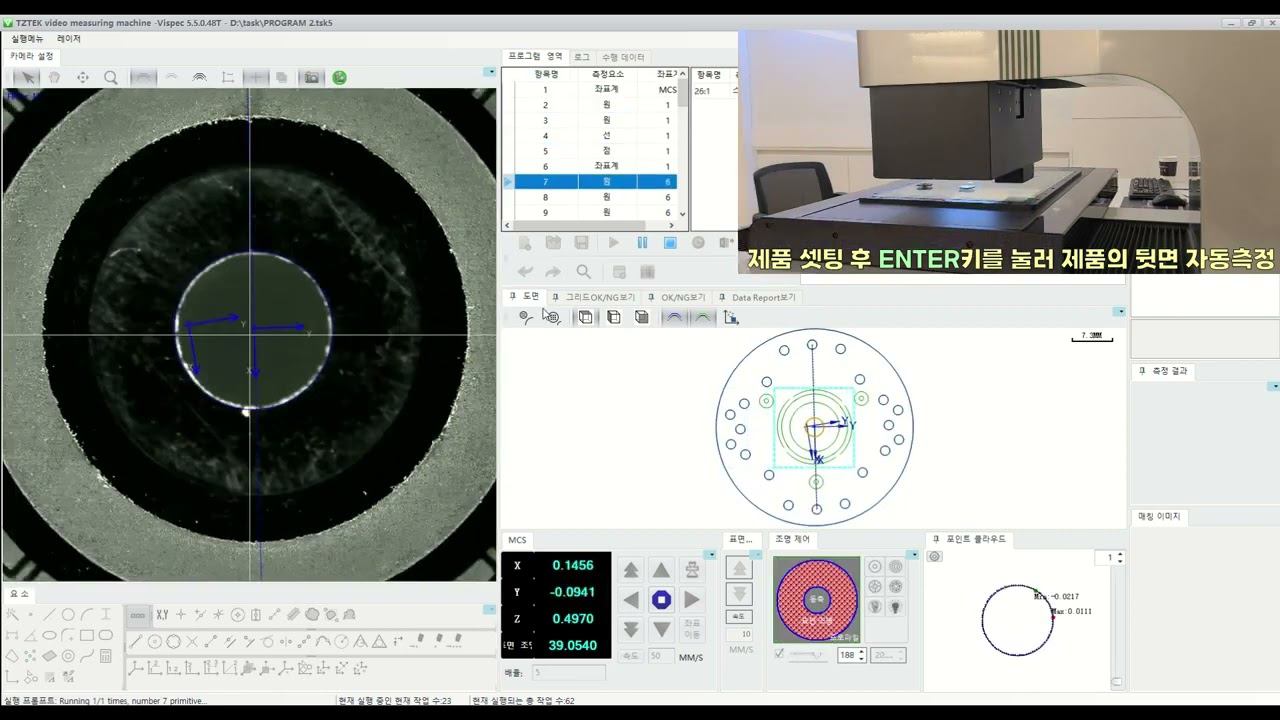
Task: Click the magnifier zoom tool in camera toolbar
Action: click(111, 77)
